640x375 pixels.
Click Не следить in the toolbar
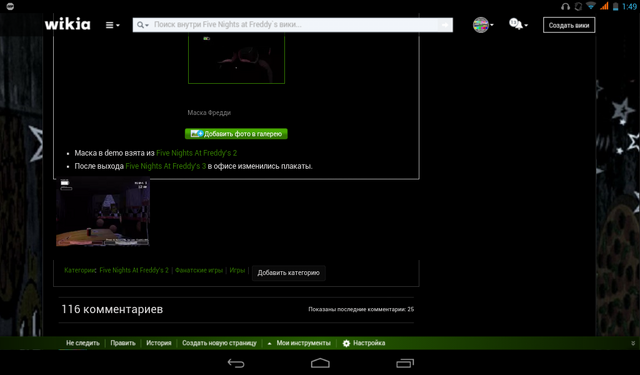coord(83,343)
